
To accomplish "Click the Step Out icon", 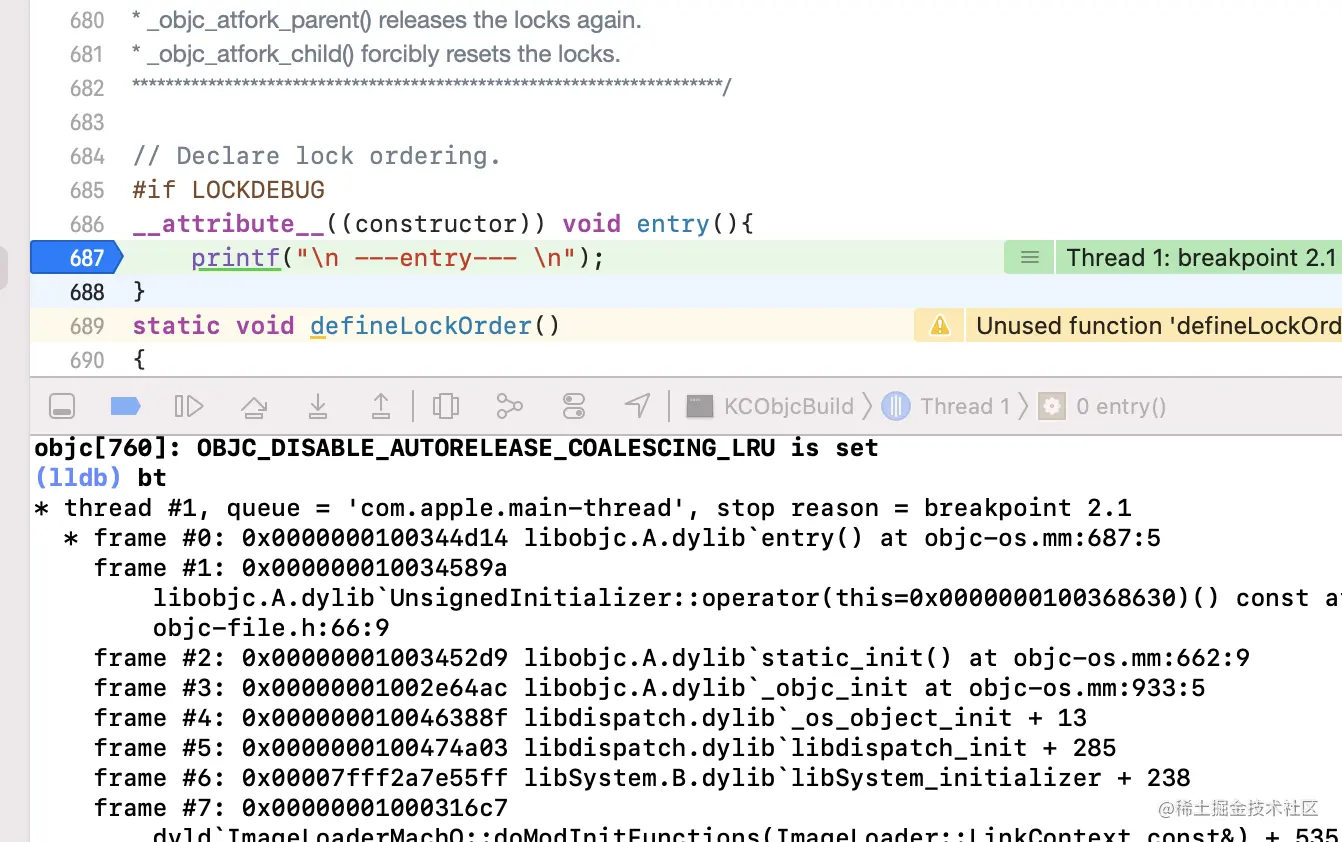I will pyautogui.click(x=381, y=405).
